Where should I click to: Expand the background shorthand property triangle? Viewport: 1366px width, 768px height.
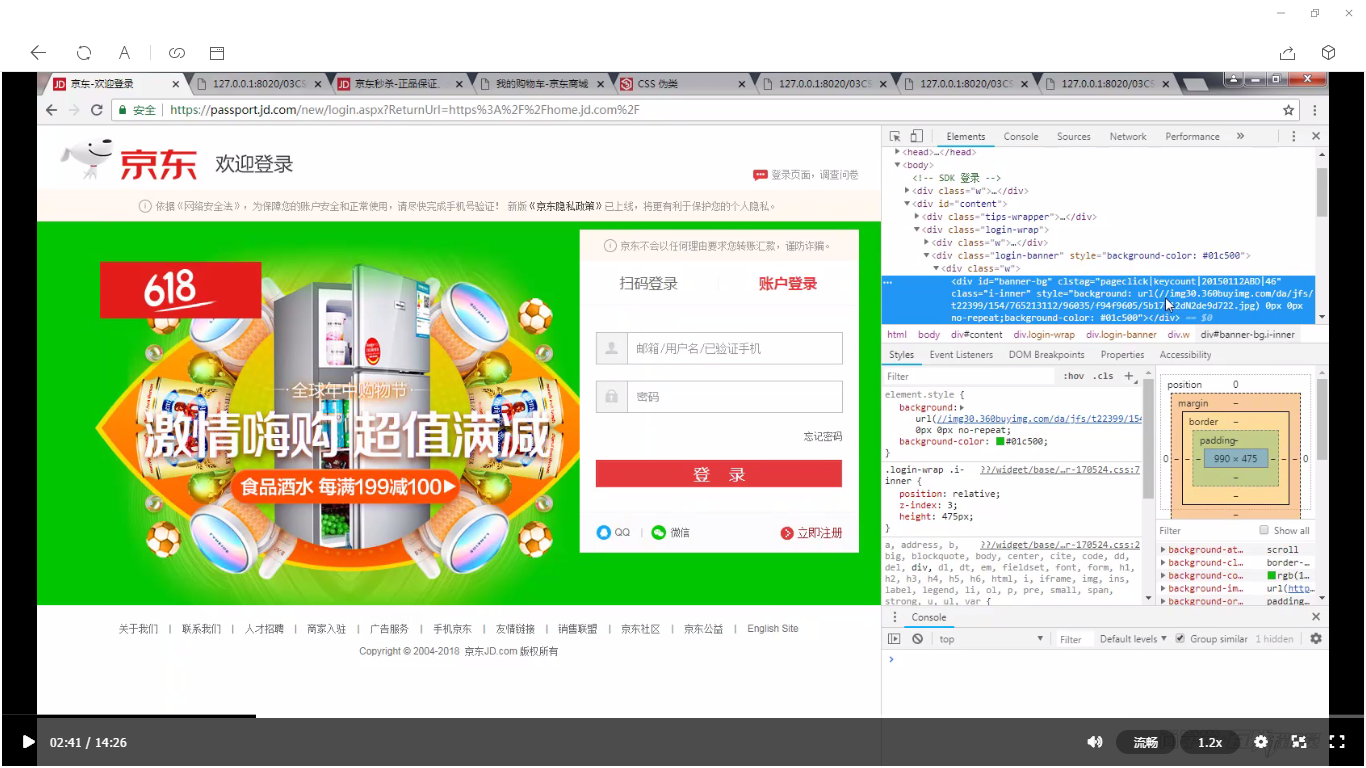[962, 408]
